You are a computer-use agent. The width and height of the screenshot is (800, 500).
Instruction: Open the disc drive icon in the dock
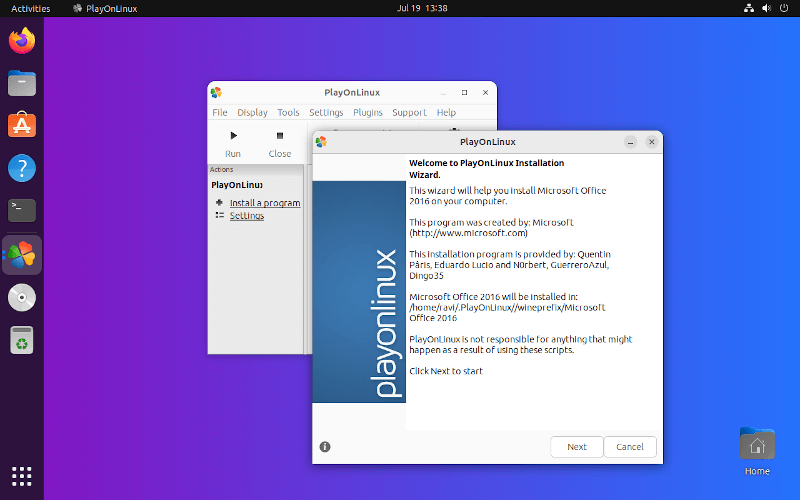21,297
